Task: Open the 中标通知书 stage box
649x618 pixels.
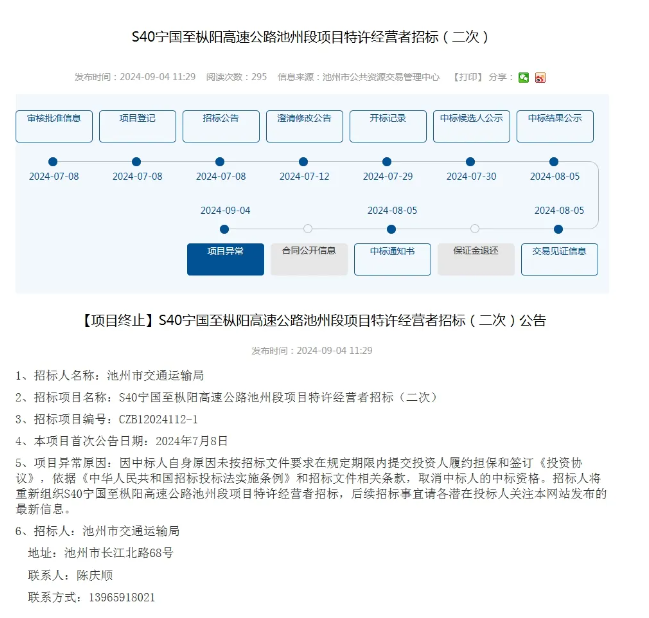Action: 392,257
